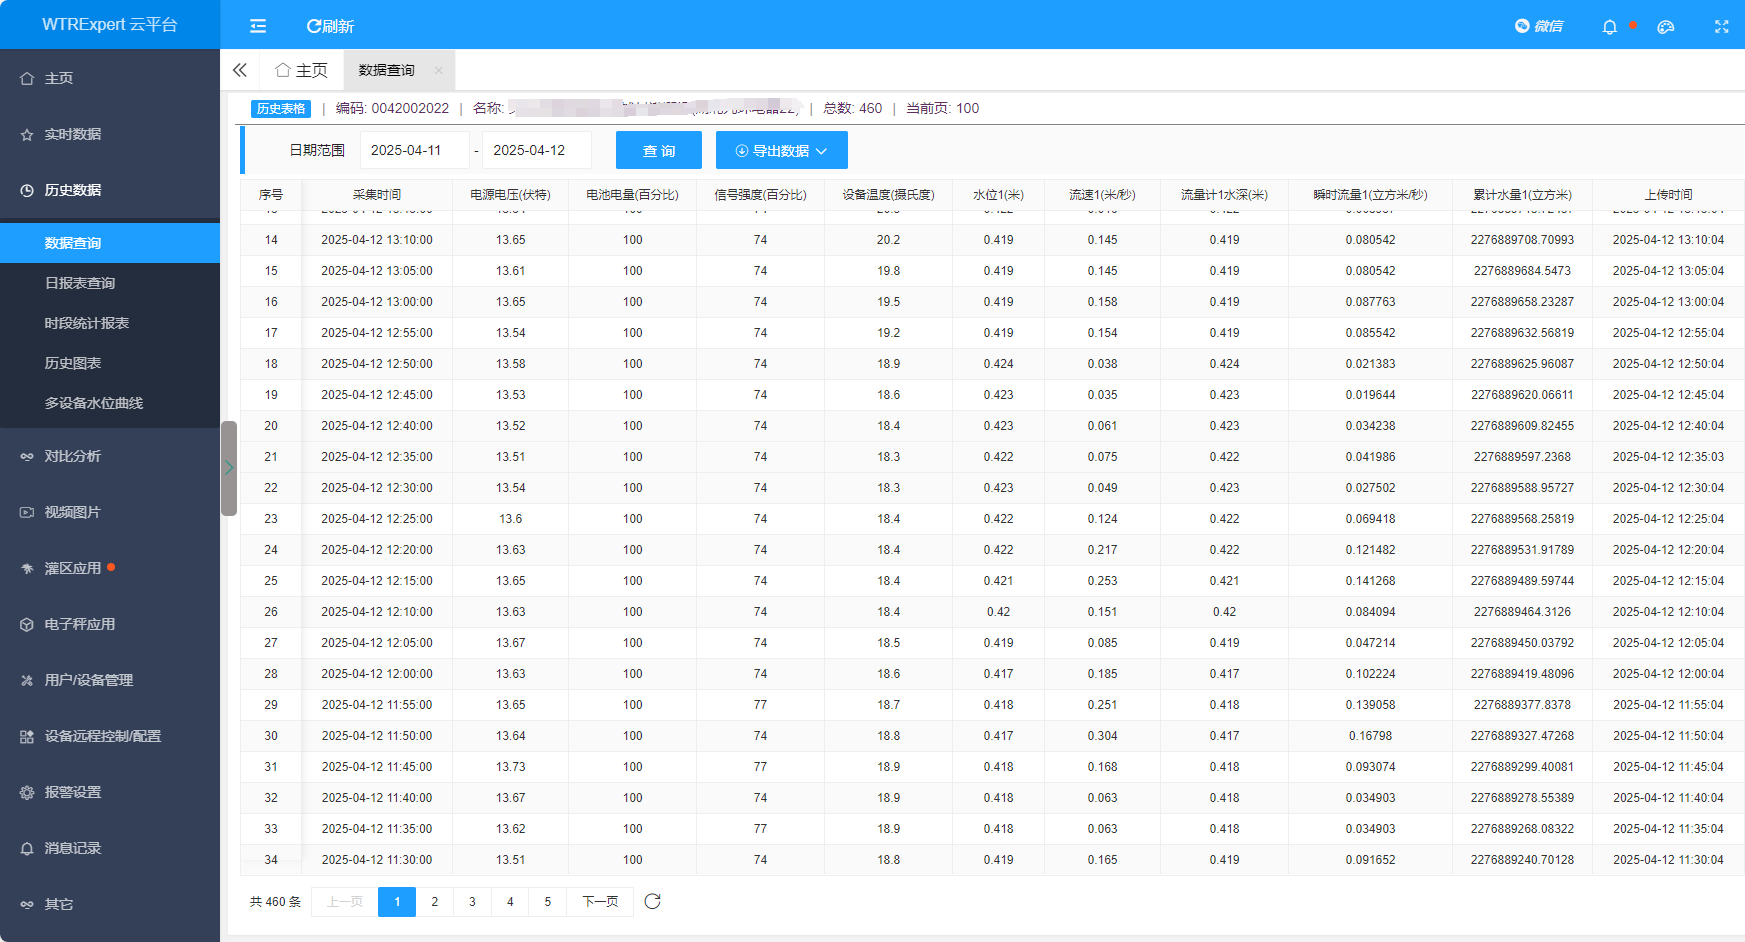Collapse 历史数据 sidebar menu
Screen dimensions: 1745x942
point(110,190)
